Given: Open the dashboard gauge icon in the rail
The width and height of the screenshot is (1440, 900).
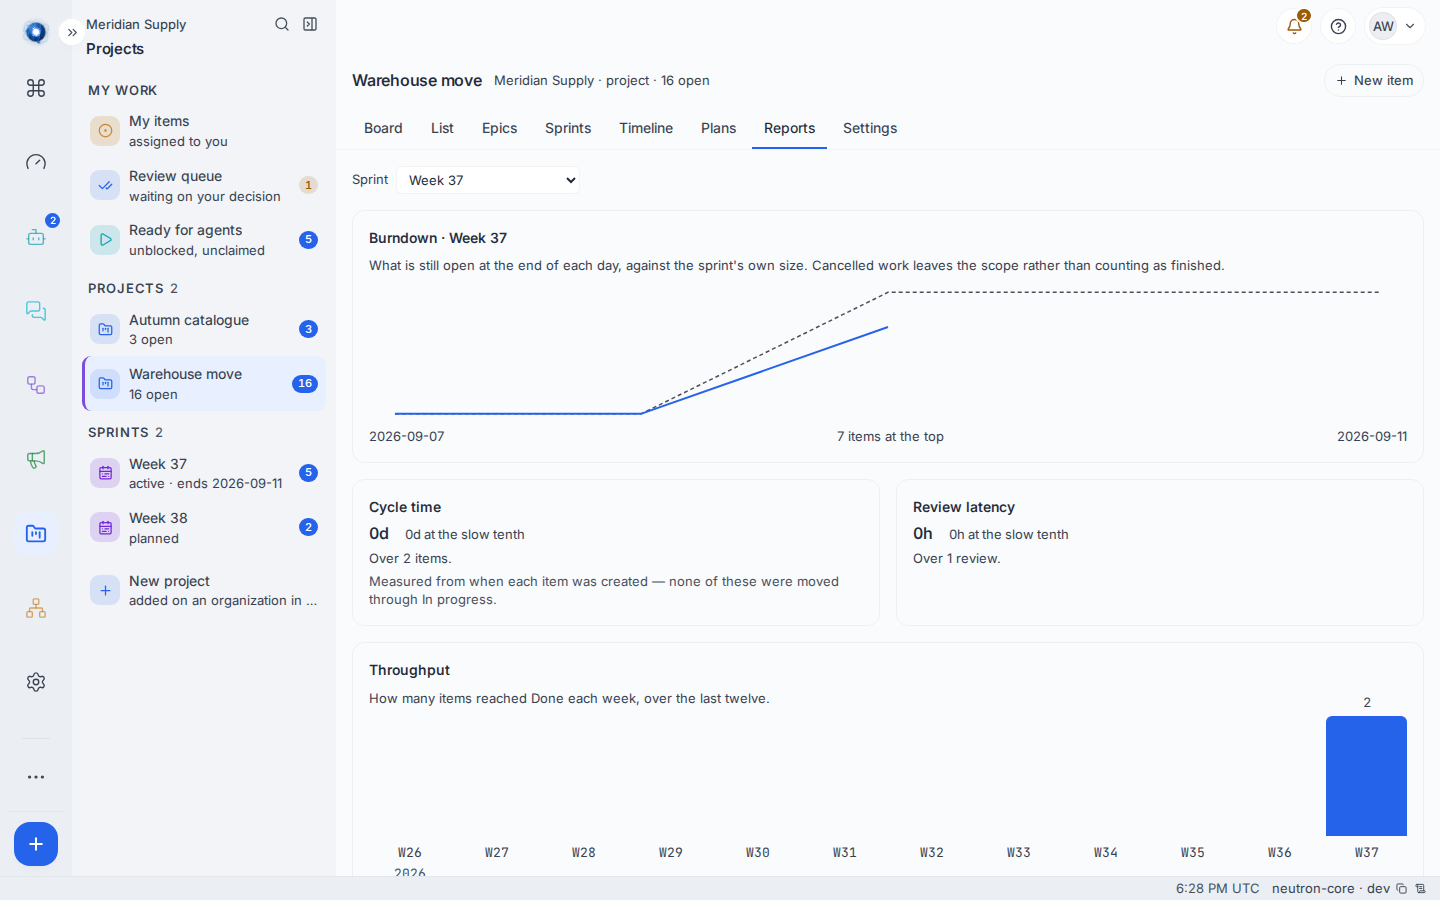Looking at the screenshot, I should [36, 162].
